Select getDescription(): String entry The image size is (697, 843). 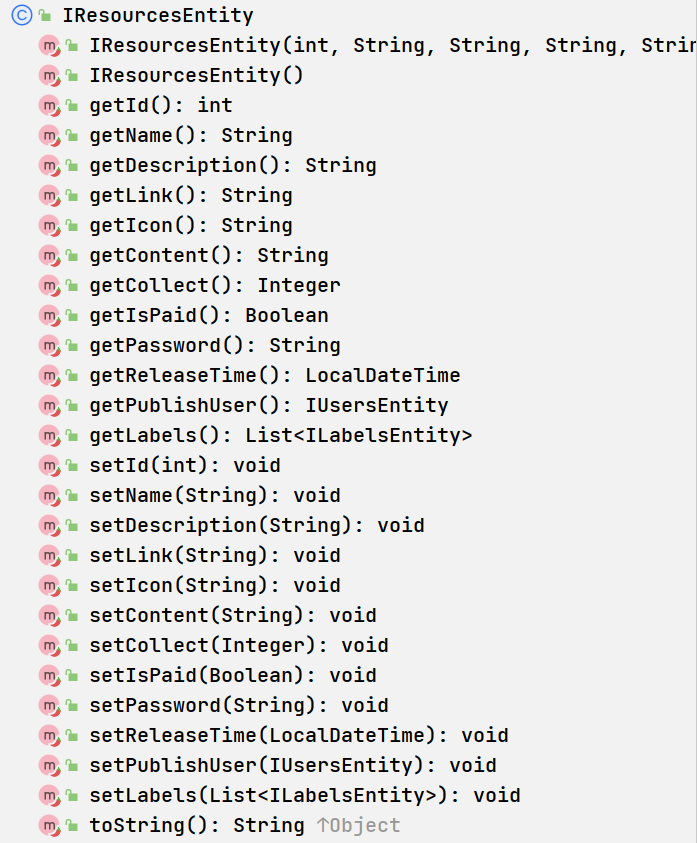233,166
